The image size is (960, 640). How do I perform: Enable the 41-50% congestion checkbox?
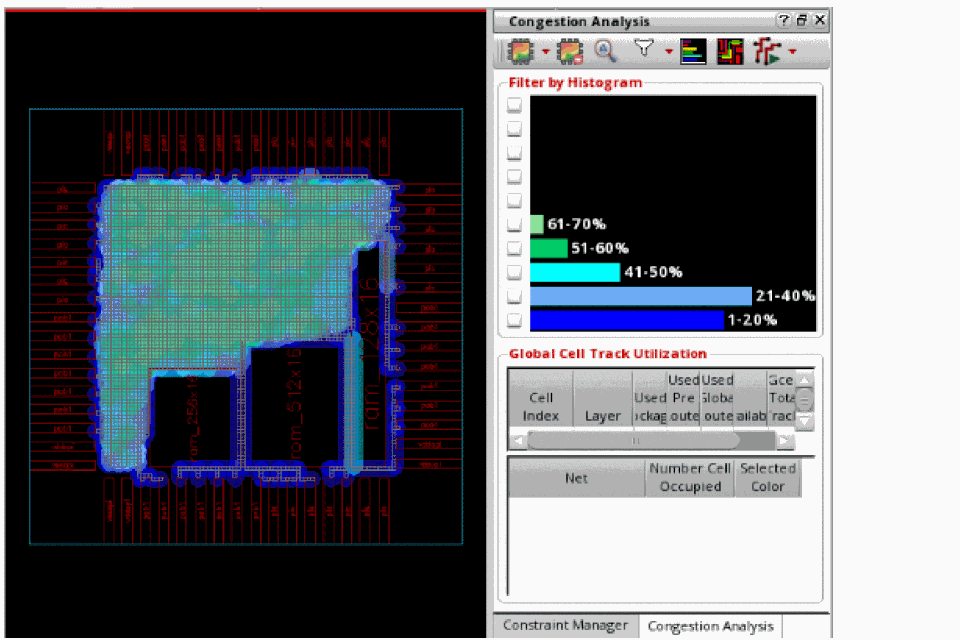pyautogui.click(x=514, y=272)
